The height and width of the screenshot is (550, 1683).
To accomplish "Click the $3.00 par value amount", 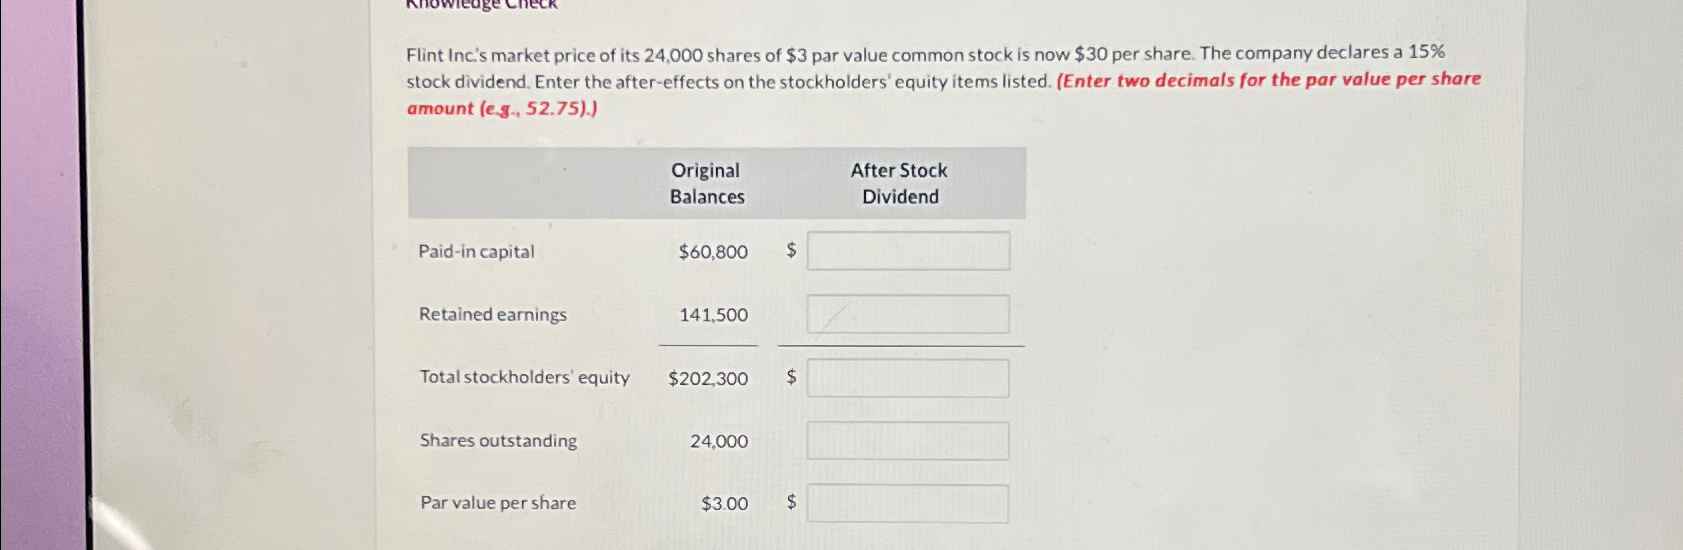I will 724,504.
